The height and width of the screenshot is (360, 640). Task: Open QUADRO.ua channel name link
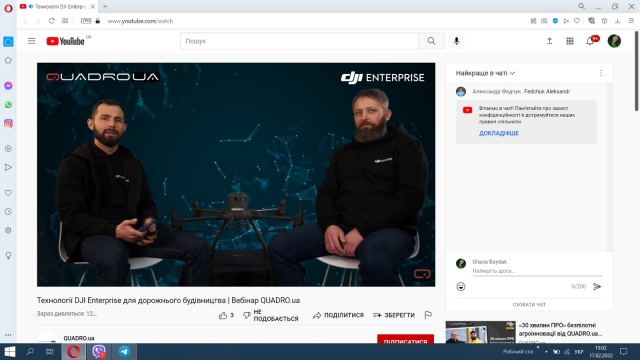click(79, 338)
